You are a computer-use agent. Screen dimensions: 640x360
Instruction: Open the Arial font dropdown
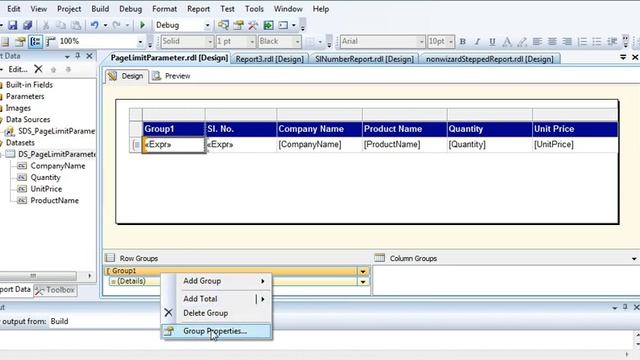[x=421, y=41]
